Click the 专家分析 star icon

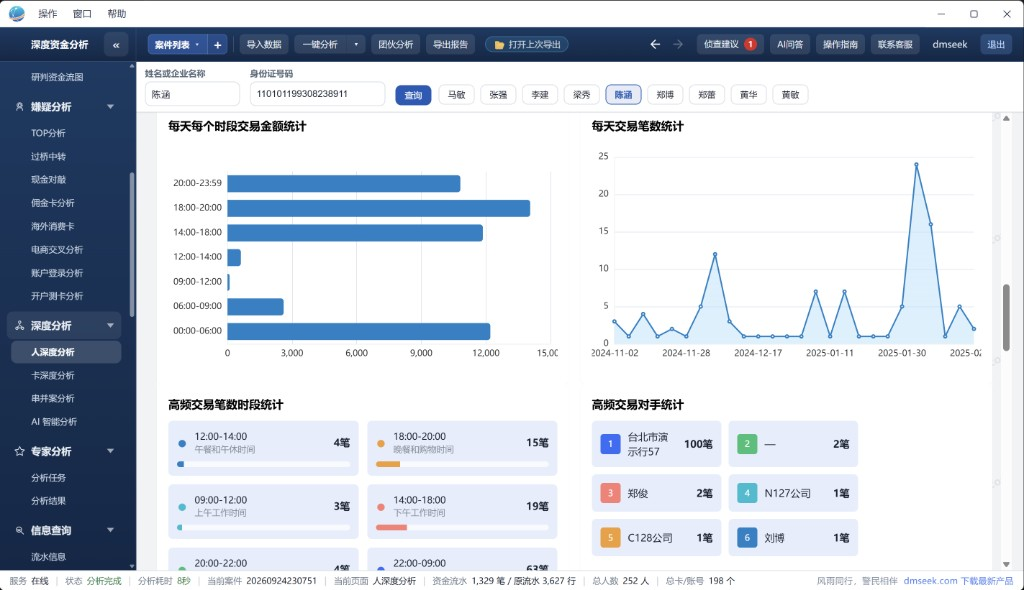coord(20,451)
